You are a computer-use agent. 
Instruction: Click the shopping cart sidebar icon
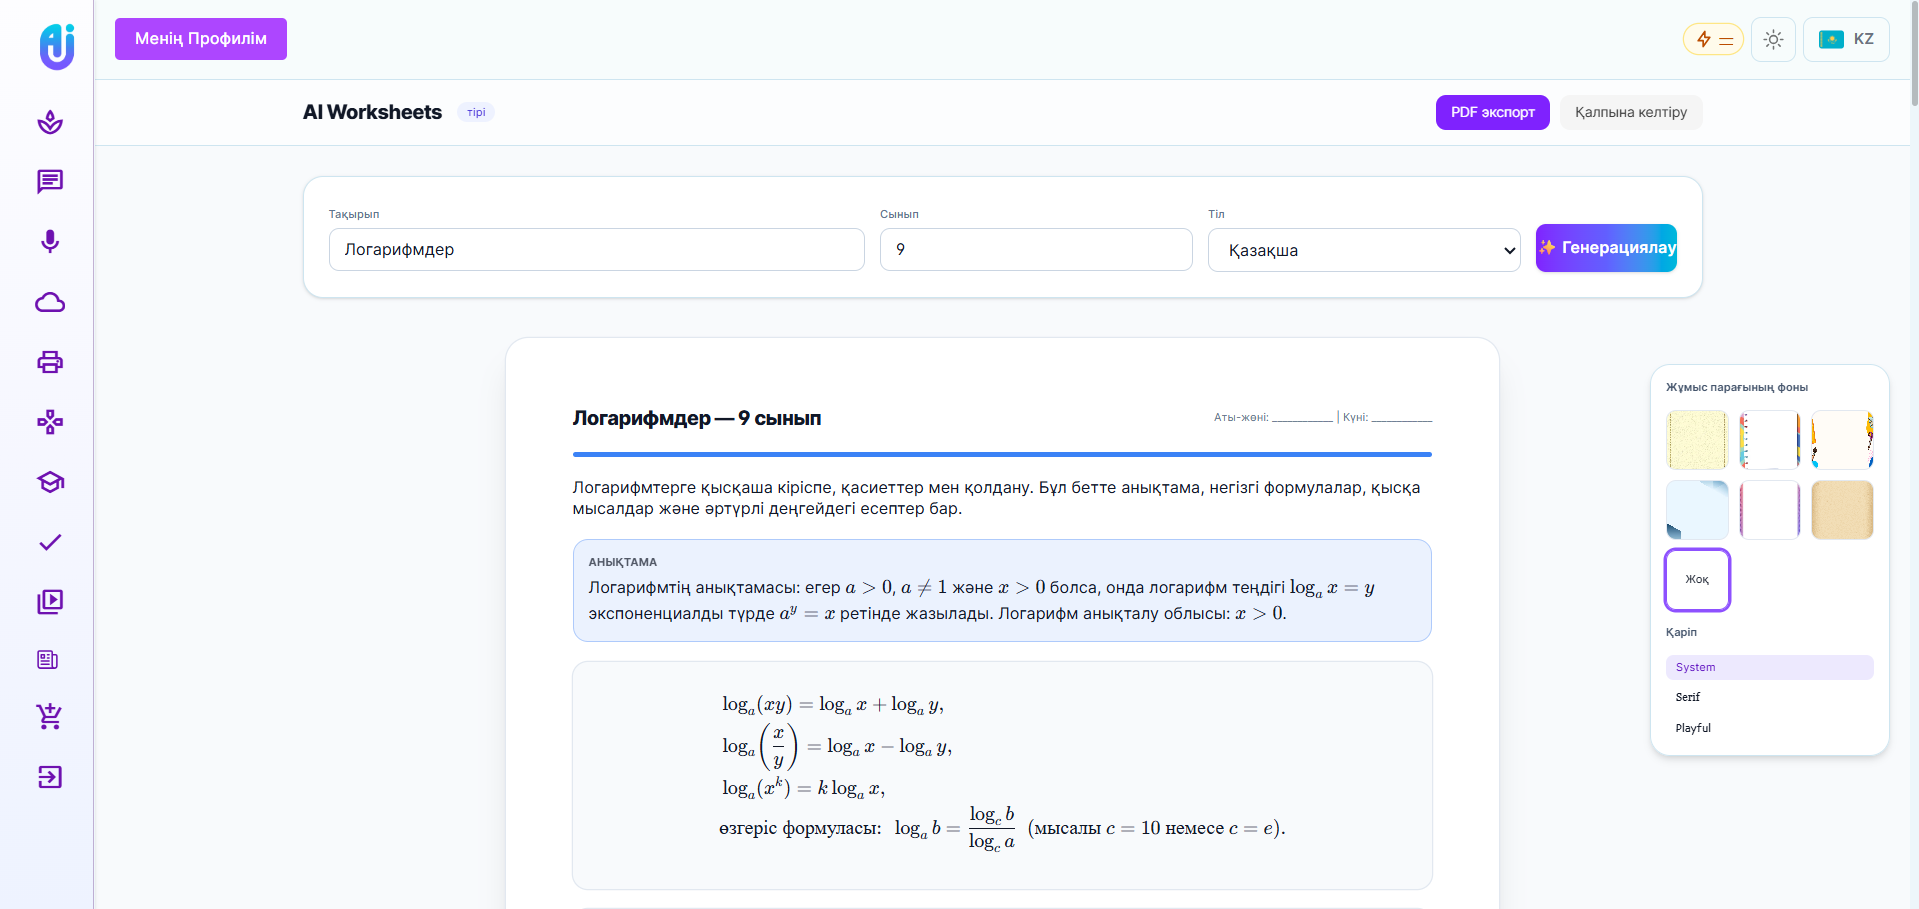tap(50, 716)
